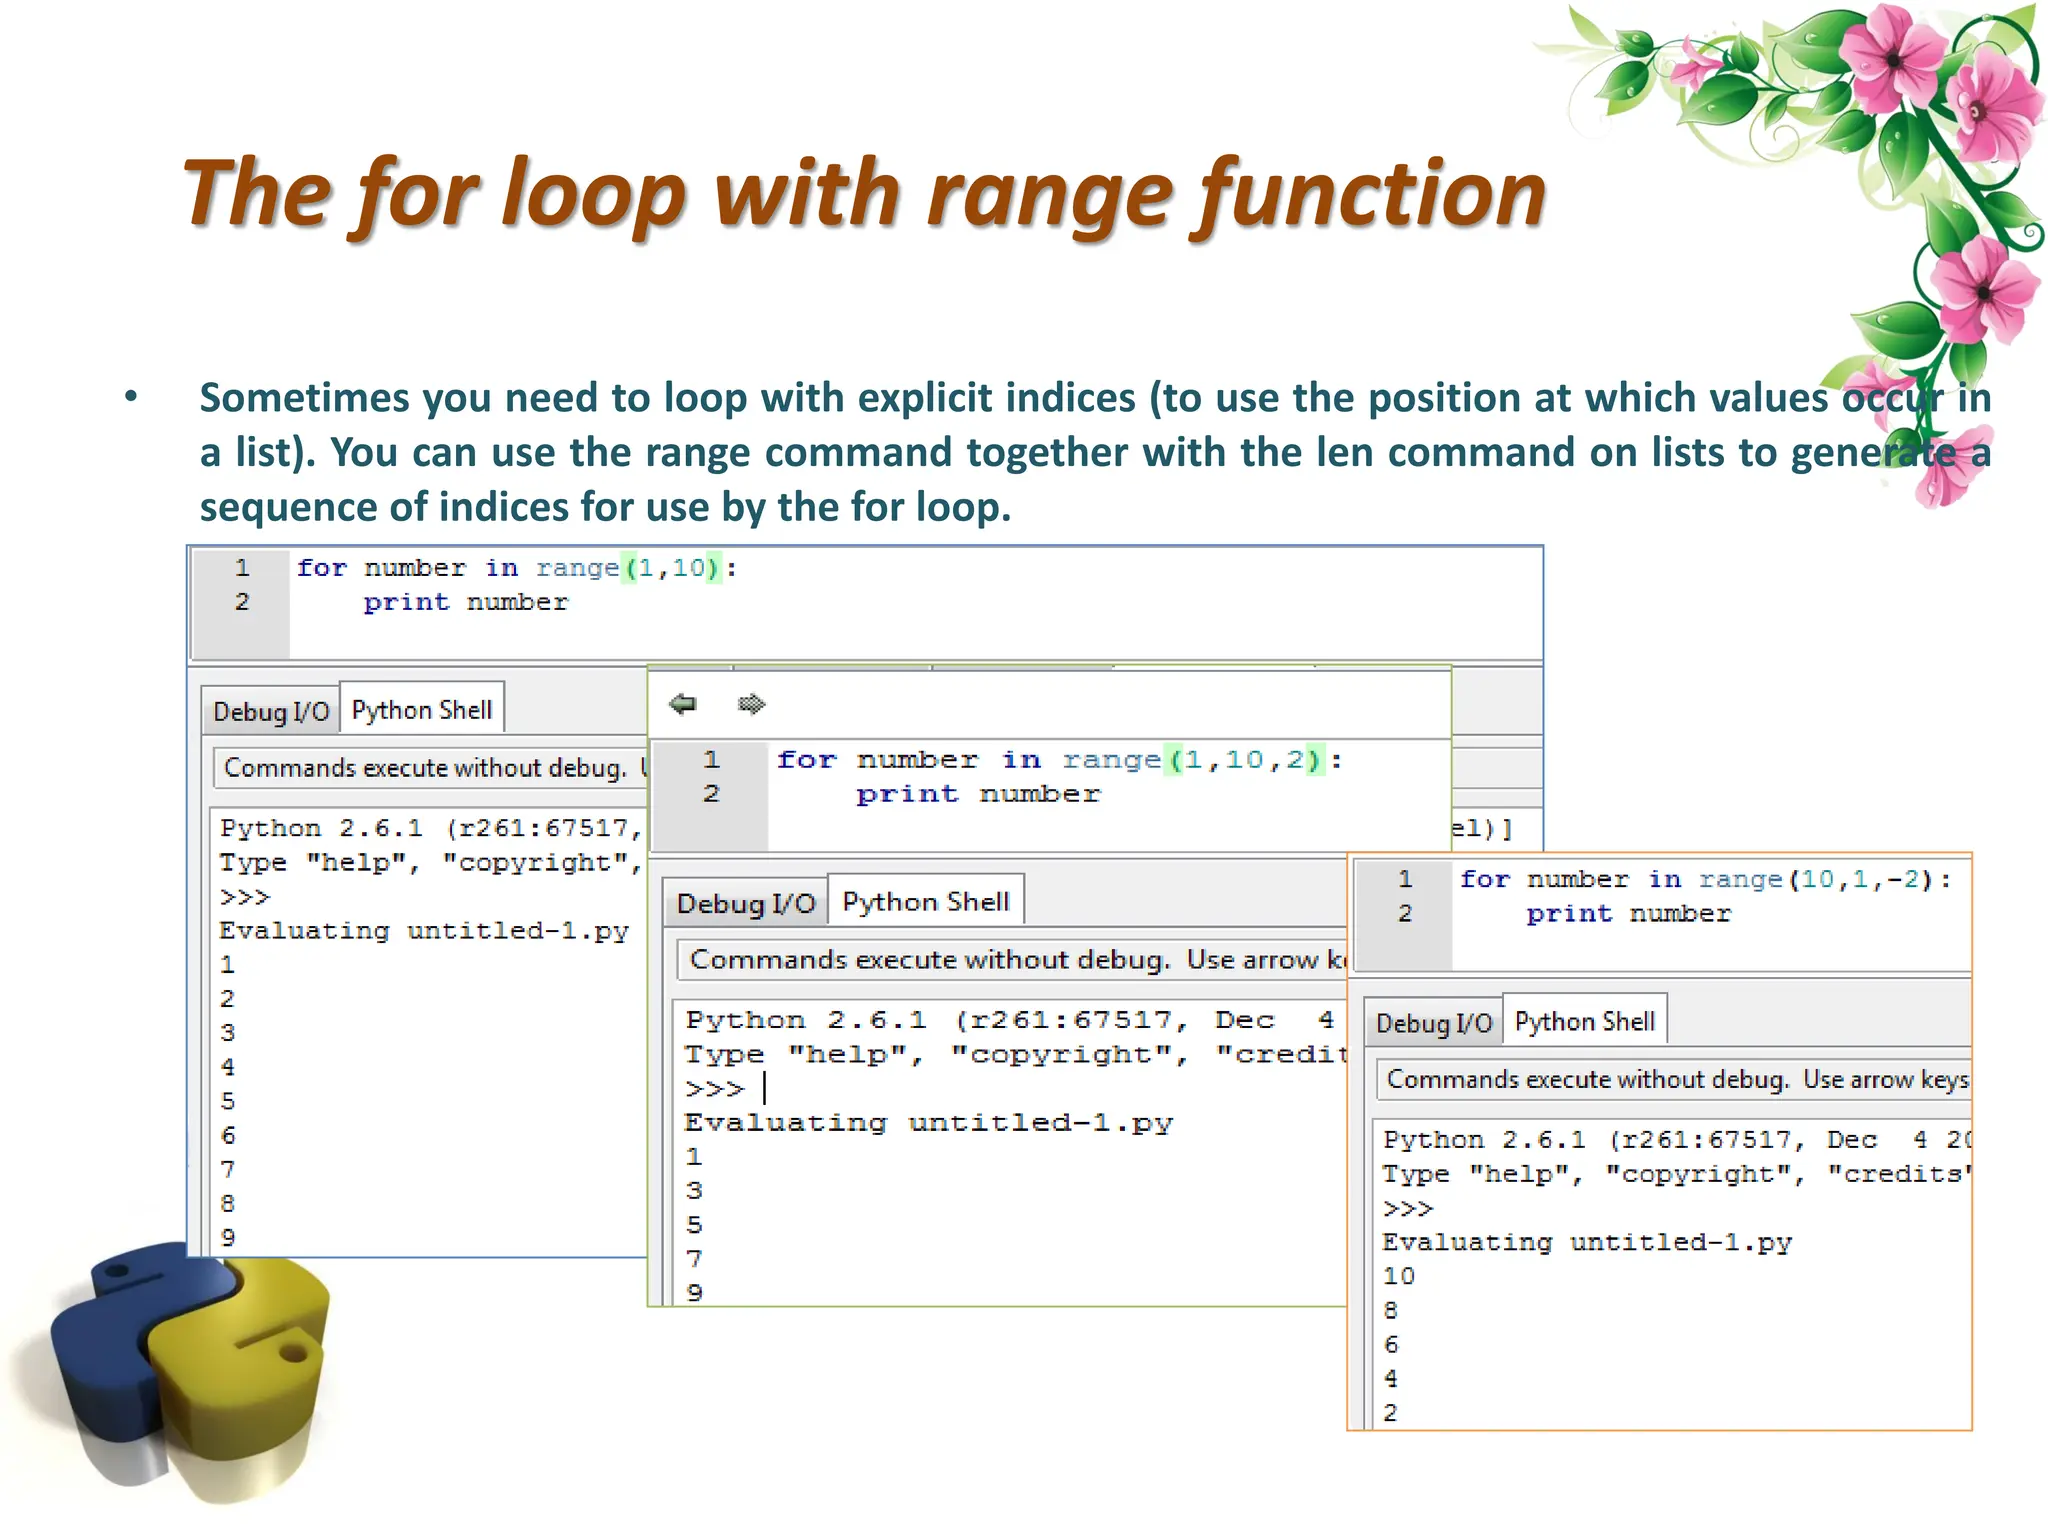Click the green back navigation arrow
The height and width of the screenshot is (1536, 2048).
click(x=683, y=704)
